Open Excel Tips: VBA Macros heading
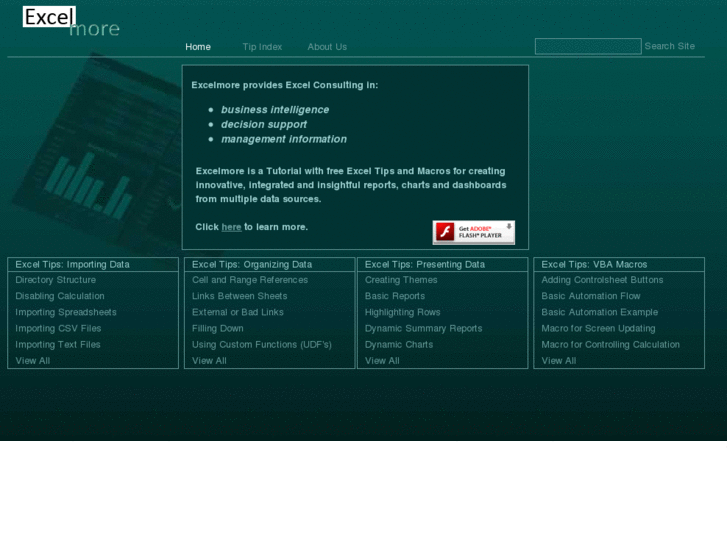The image size is (727, 545). pos(594,264)
